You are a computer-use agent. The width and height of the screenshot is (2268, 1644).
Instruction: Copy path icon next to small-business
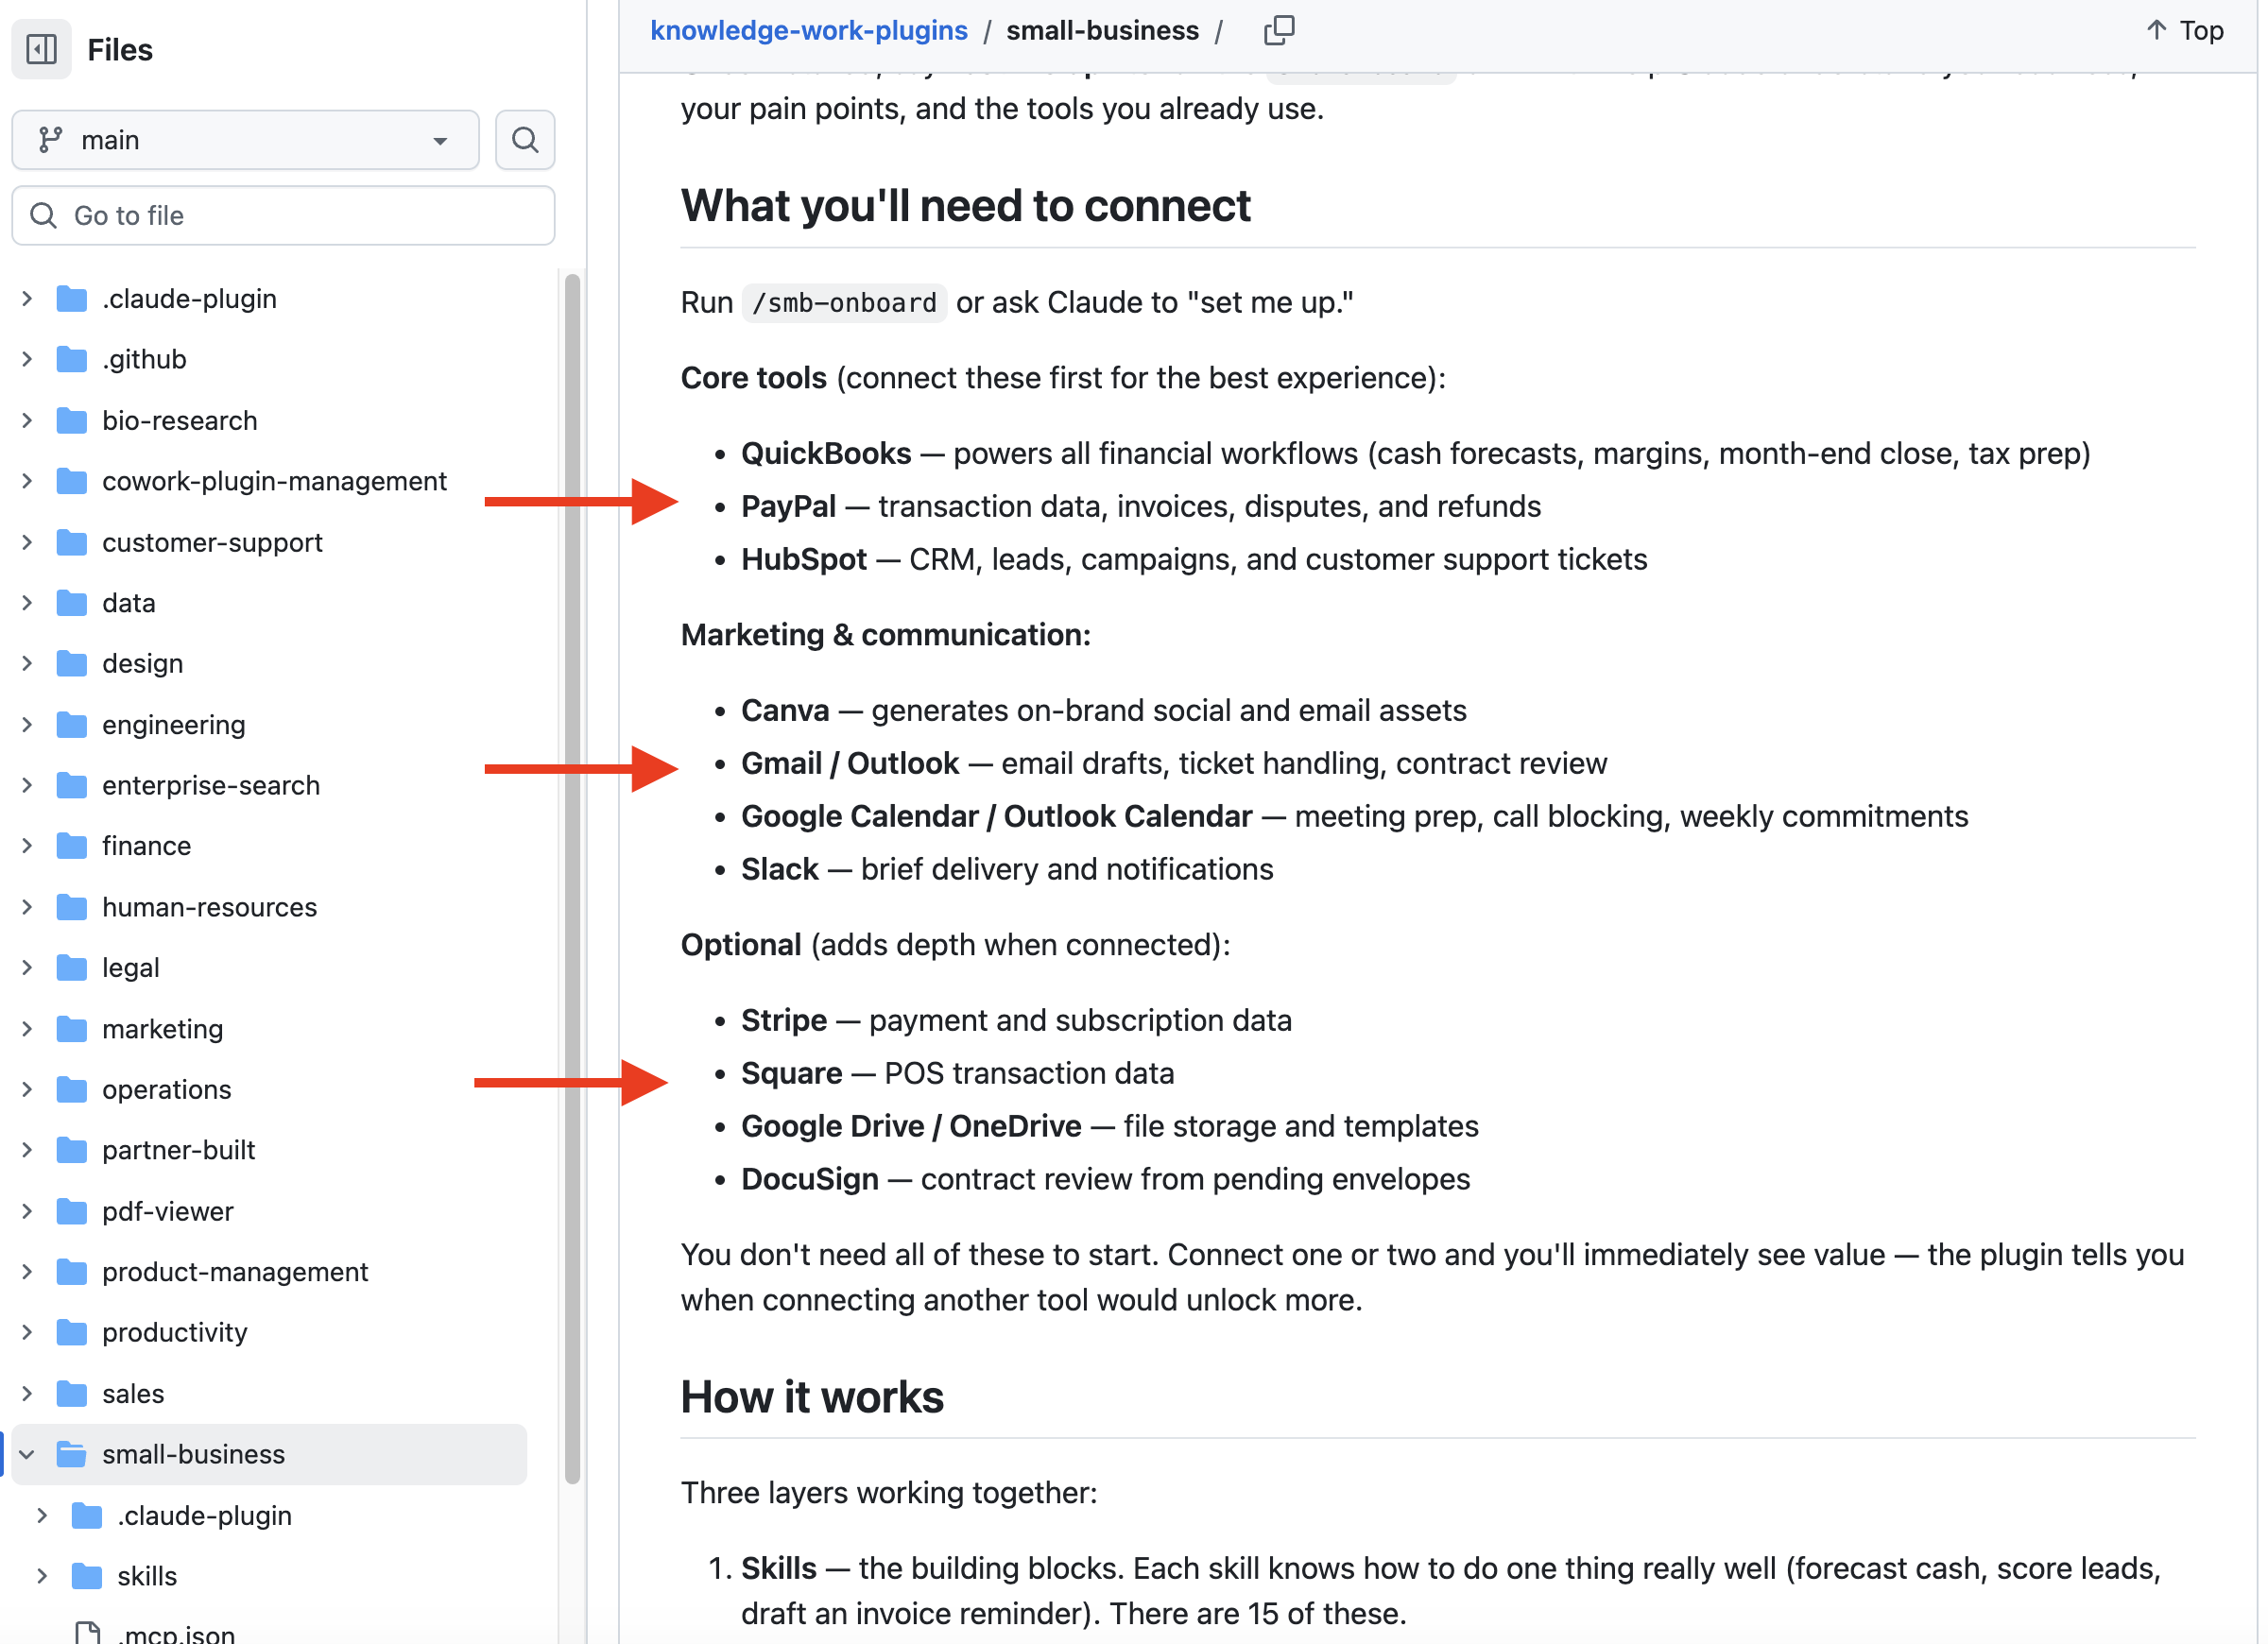click(x=1279, y=31)
